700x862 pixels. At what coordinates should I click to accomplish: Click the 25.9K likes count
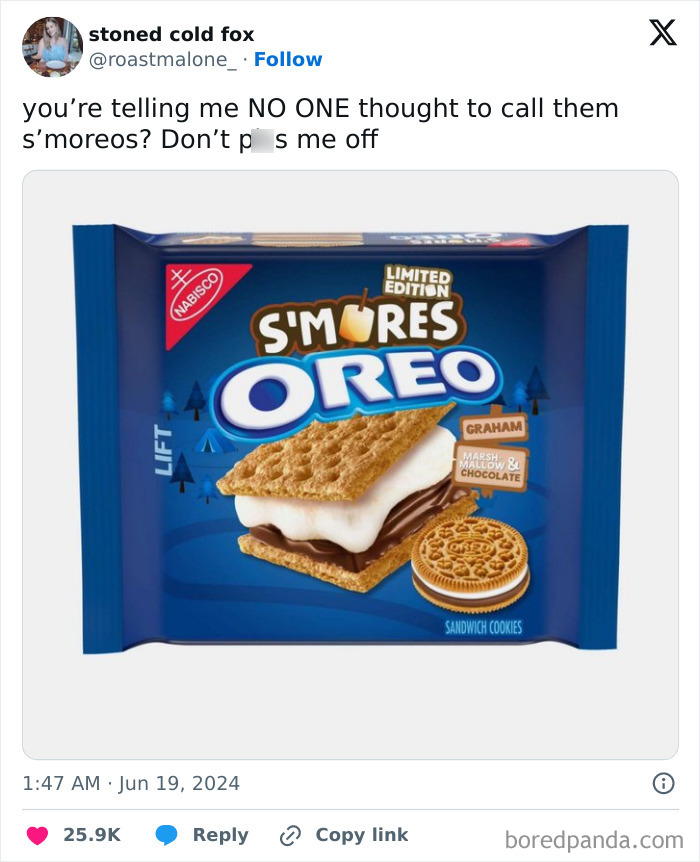92,835
